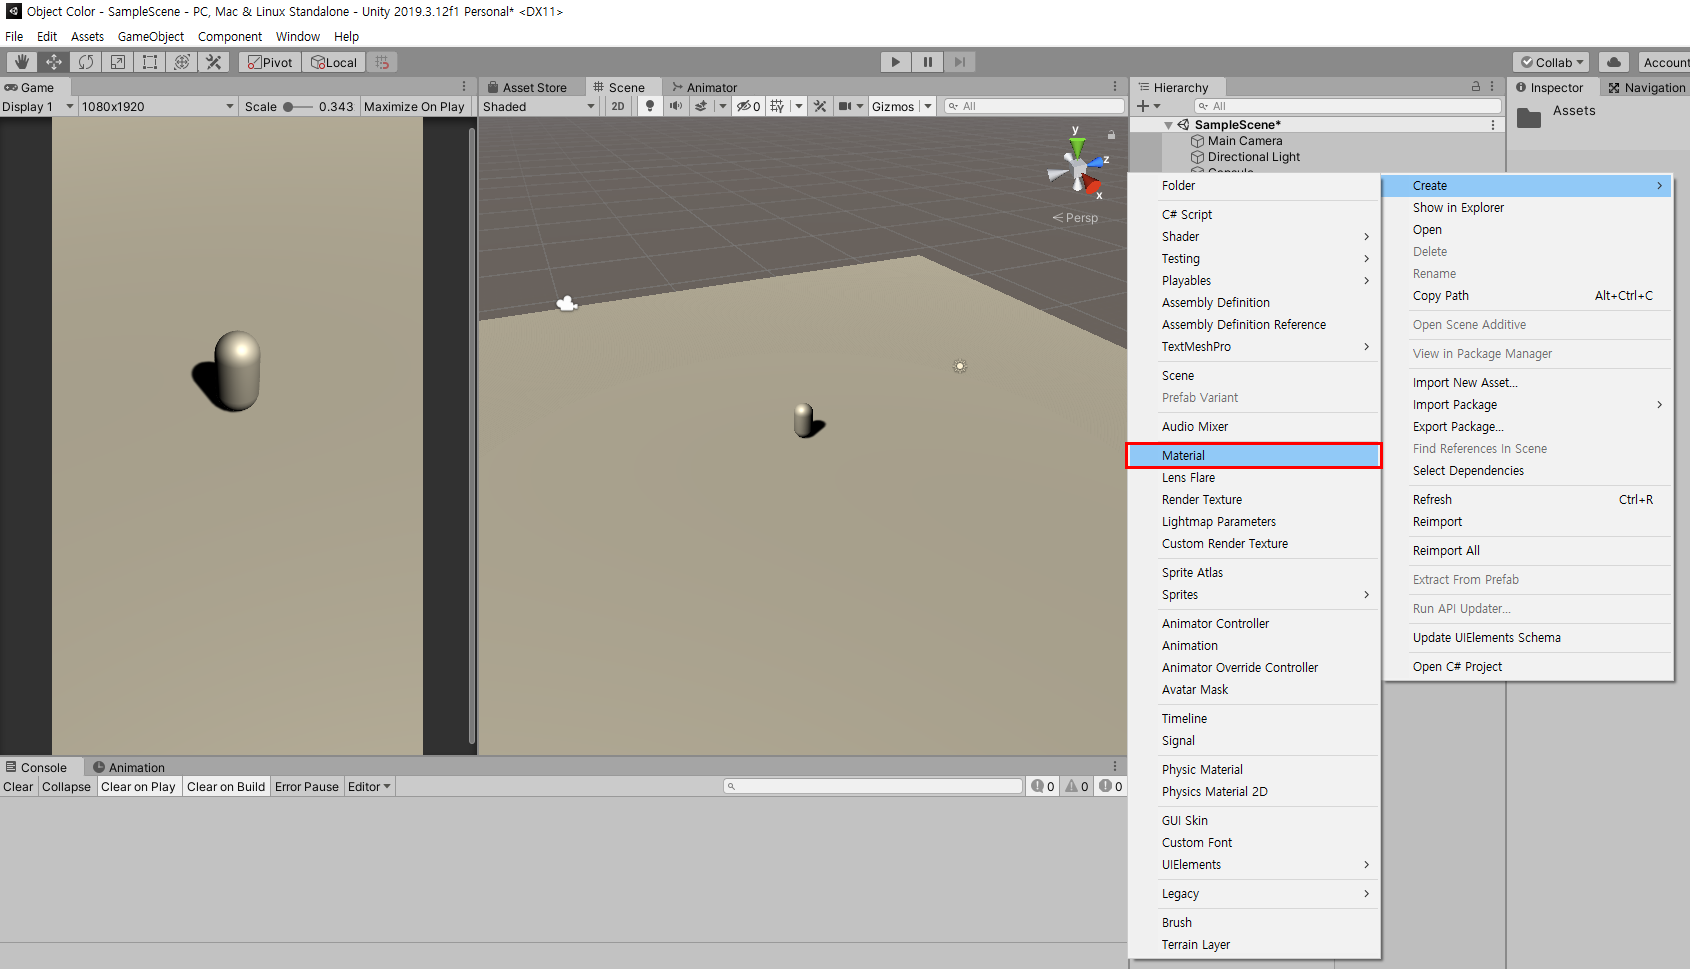Select the Transform tool
The height and width of the screenshot is (969, 1690).
point(182,62)
